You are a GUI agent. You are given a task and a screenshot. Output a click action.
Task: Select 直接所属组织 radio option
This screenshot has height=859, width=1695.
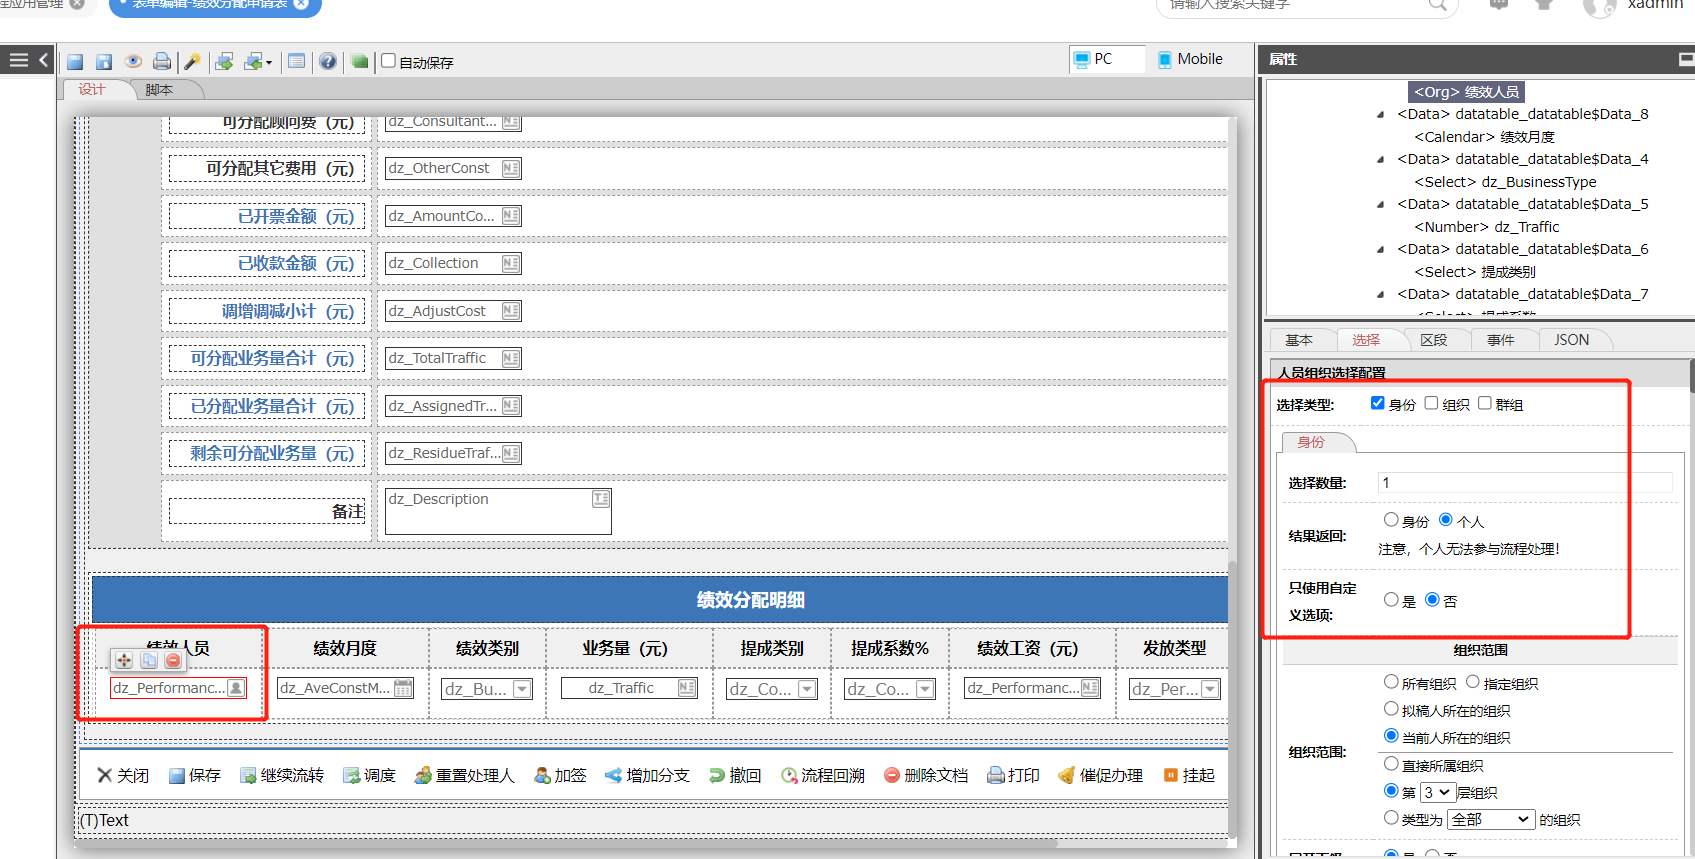pyautogui.click(x=1391, y=764)
